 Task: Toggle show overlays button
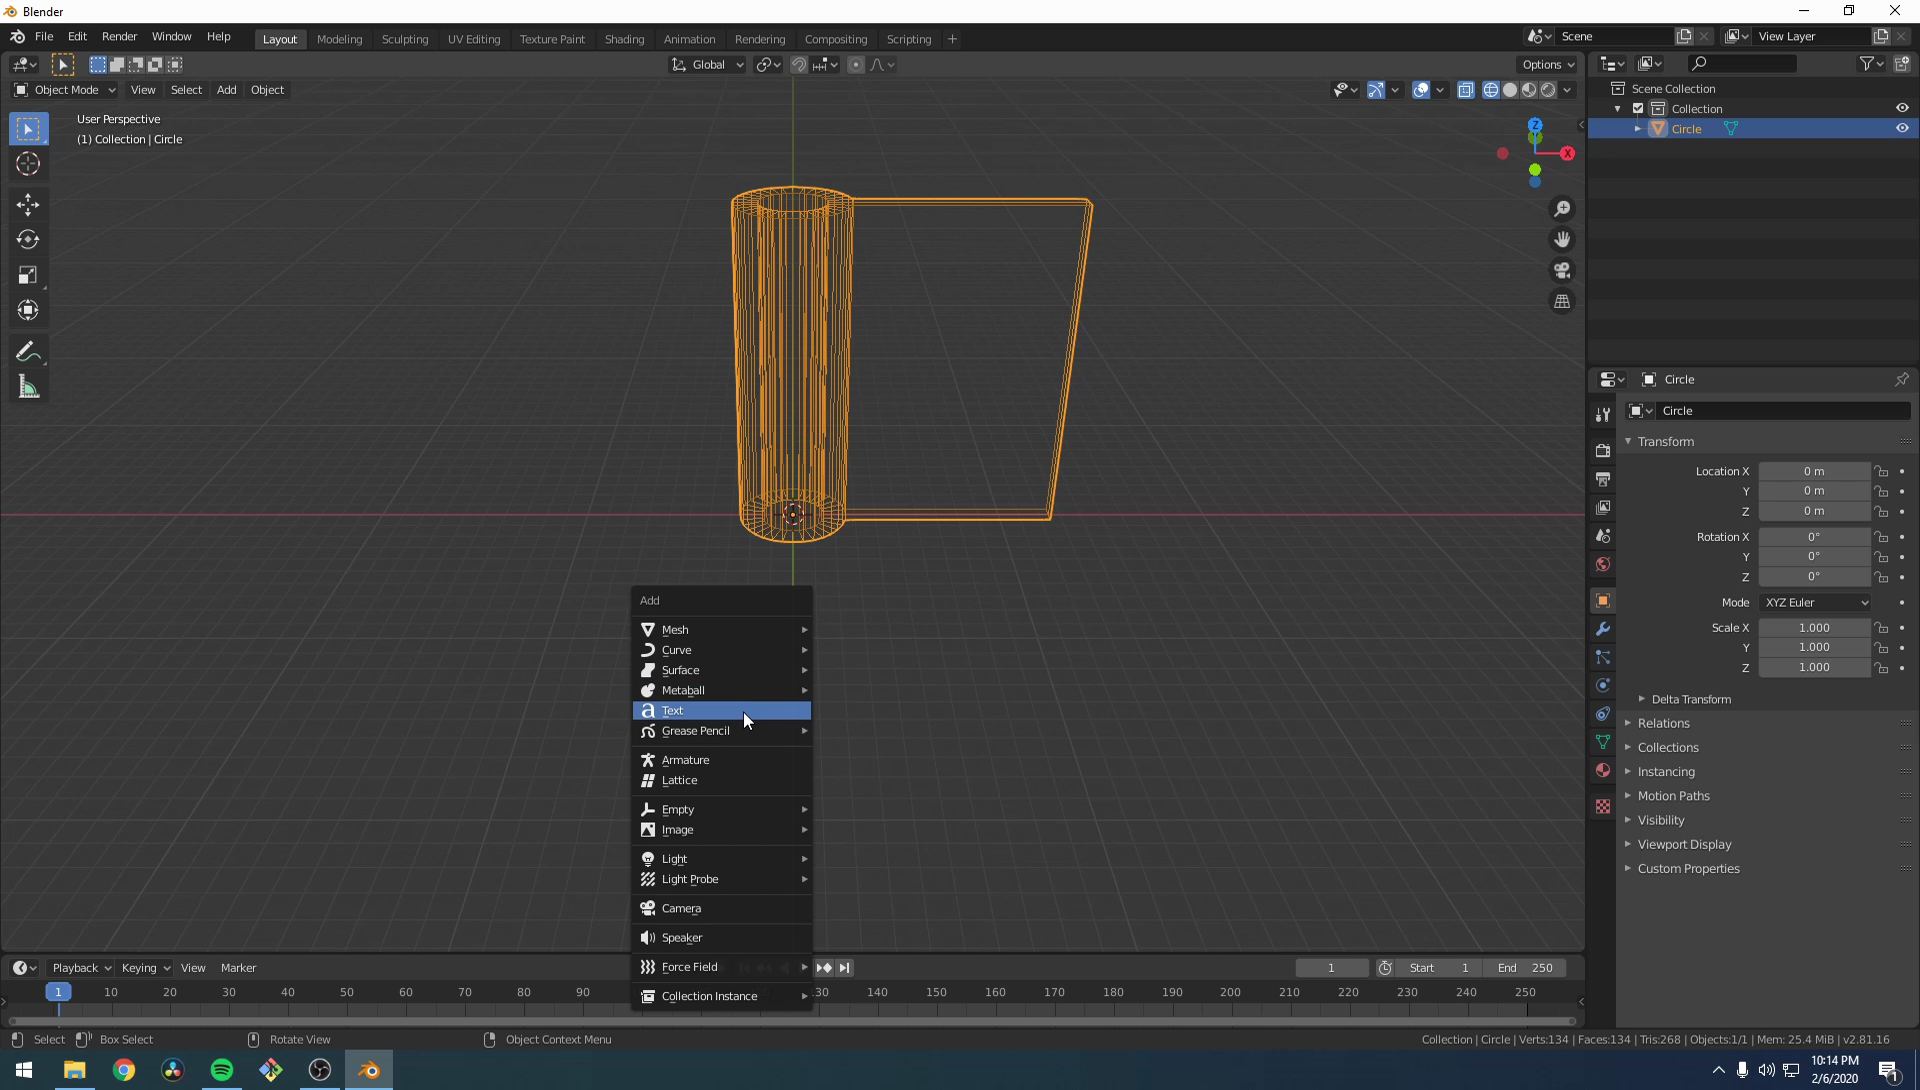pos(1421,90)
